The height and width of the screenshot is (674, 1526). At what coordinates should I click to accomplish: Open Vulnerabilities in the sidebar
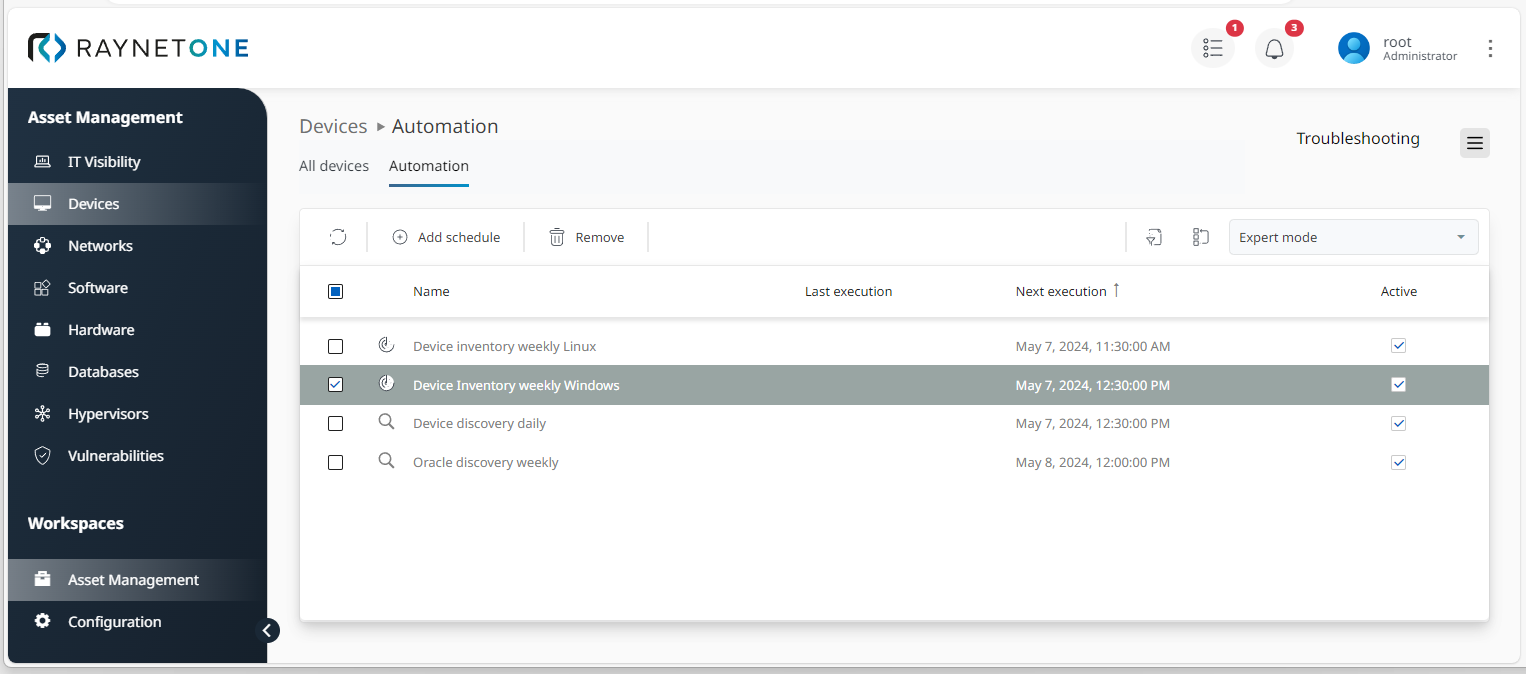115,456
